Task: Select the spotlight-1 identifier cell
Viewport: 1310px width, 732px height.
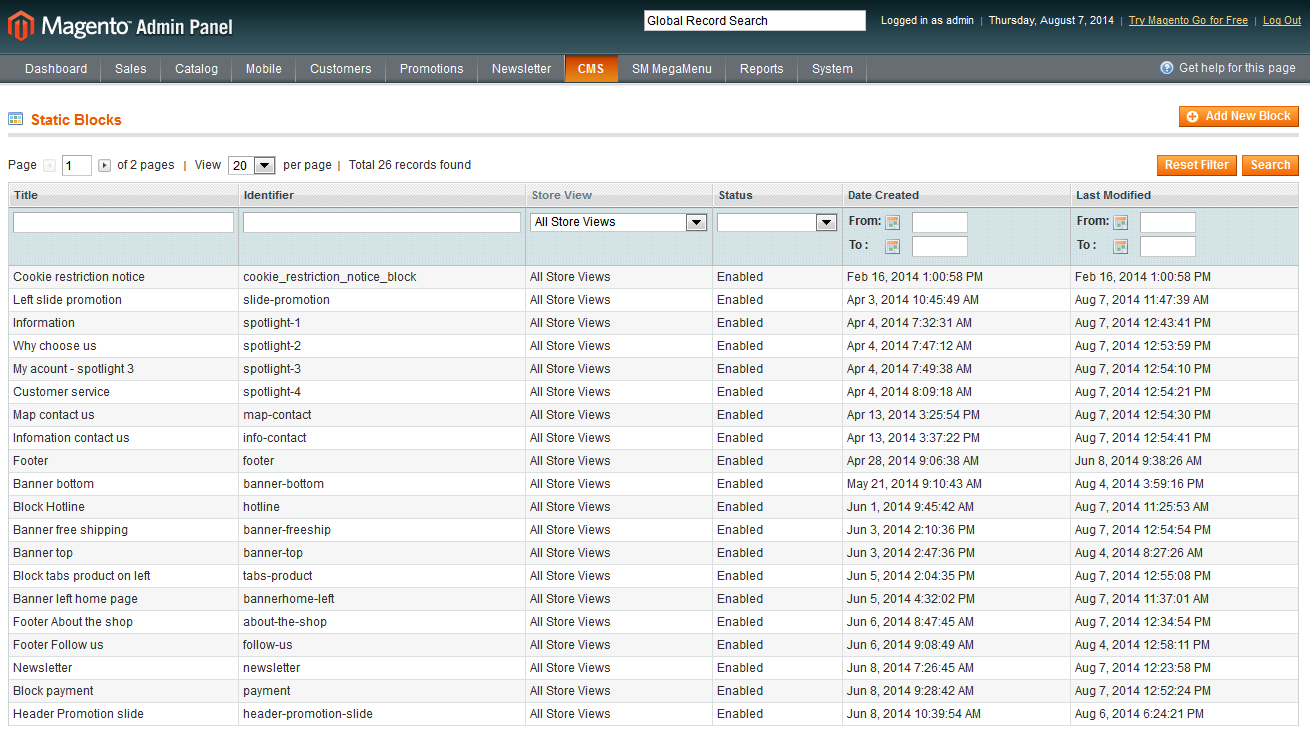Action: point(382,323)
